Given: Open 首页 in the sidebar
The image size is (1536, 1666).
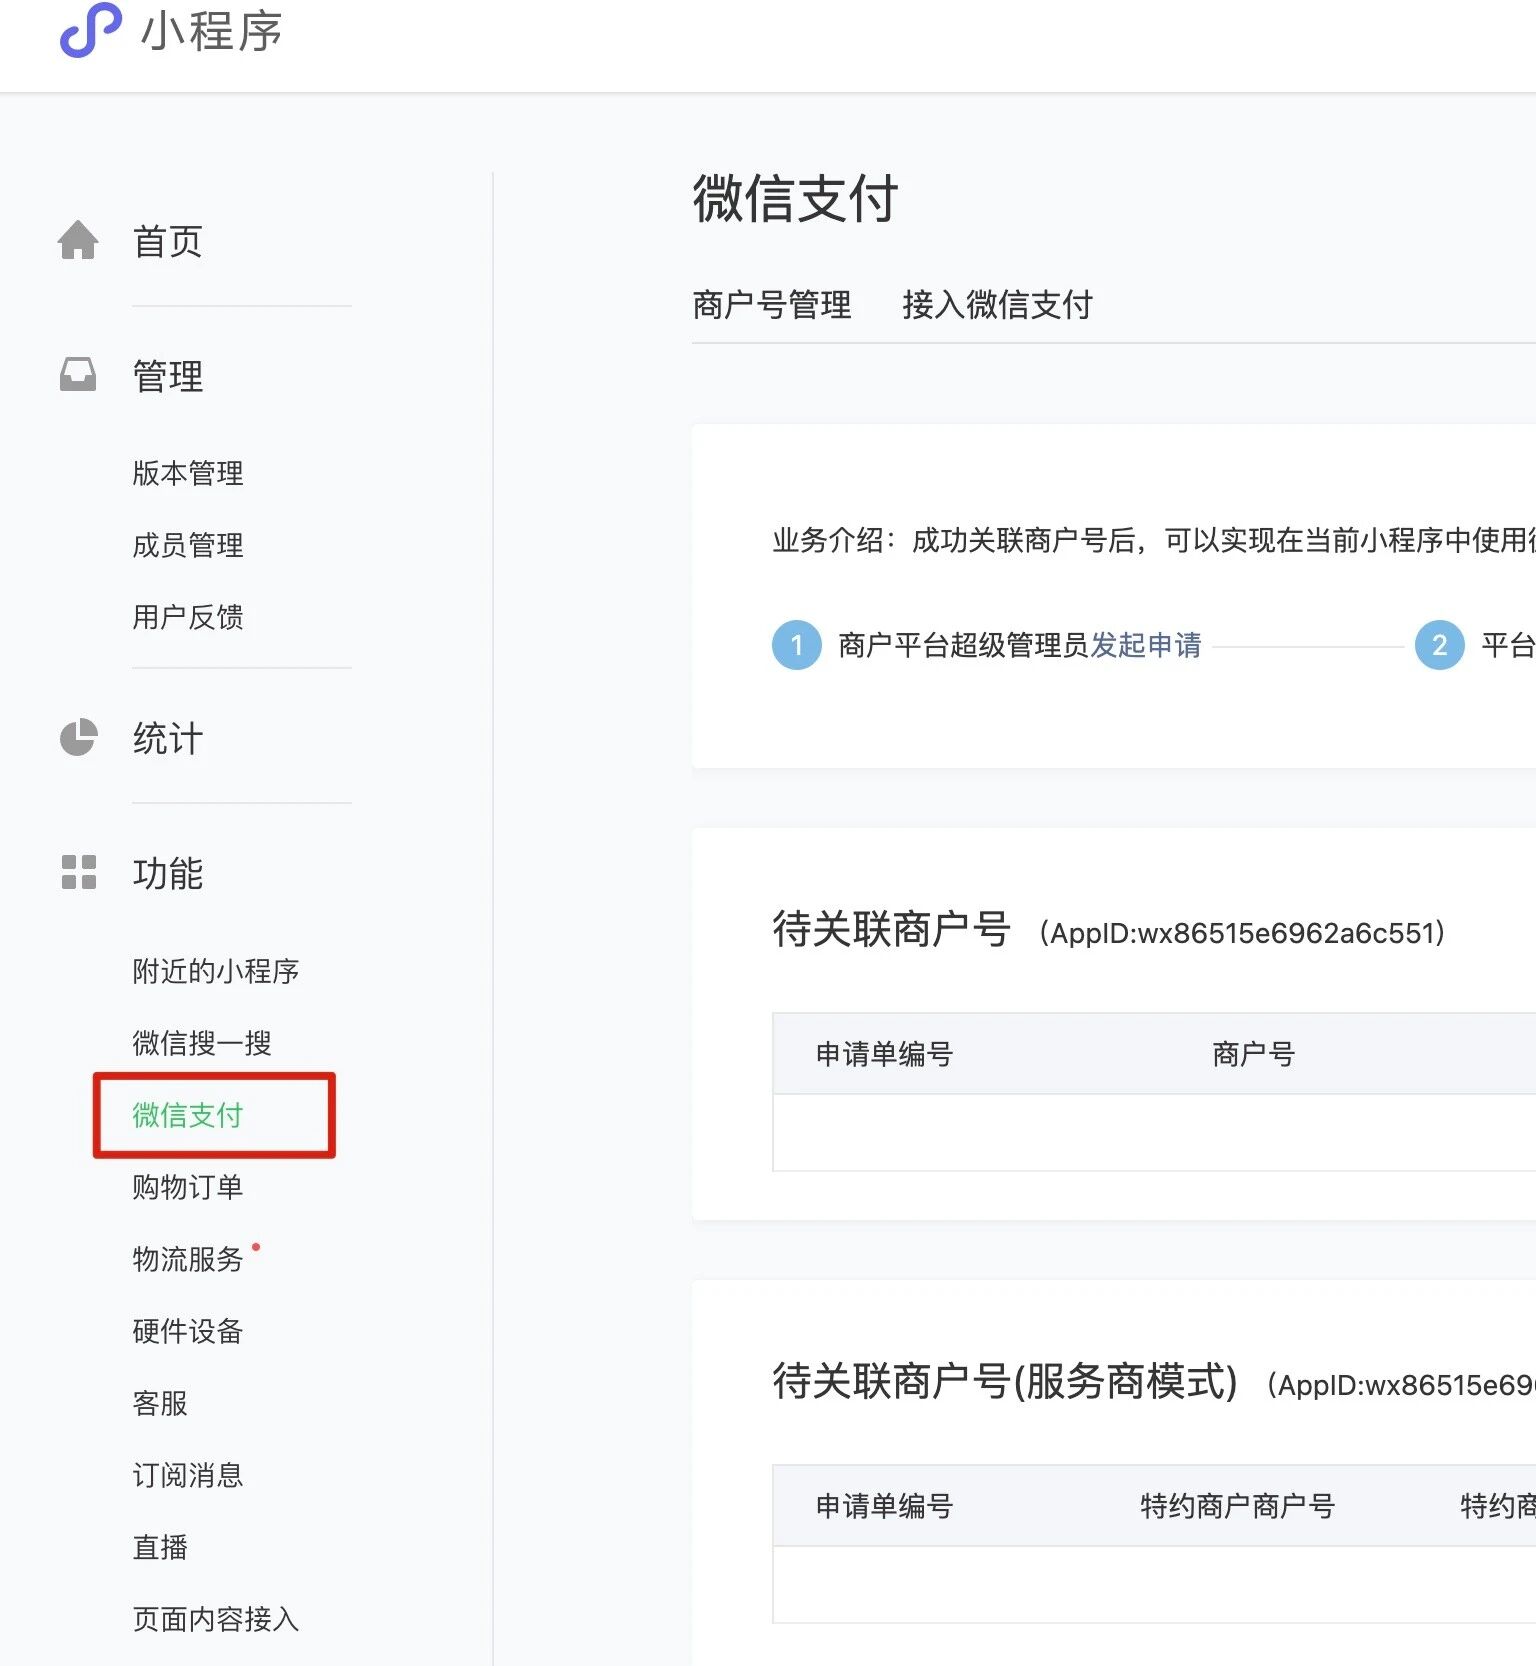Looking at the screenshot, I should point(168,241).
